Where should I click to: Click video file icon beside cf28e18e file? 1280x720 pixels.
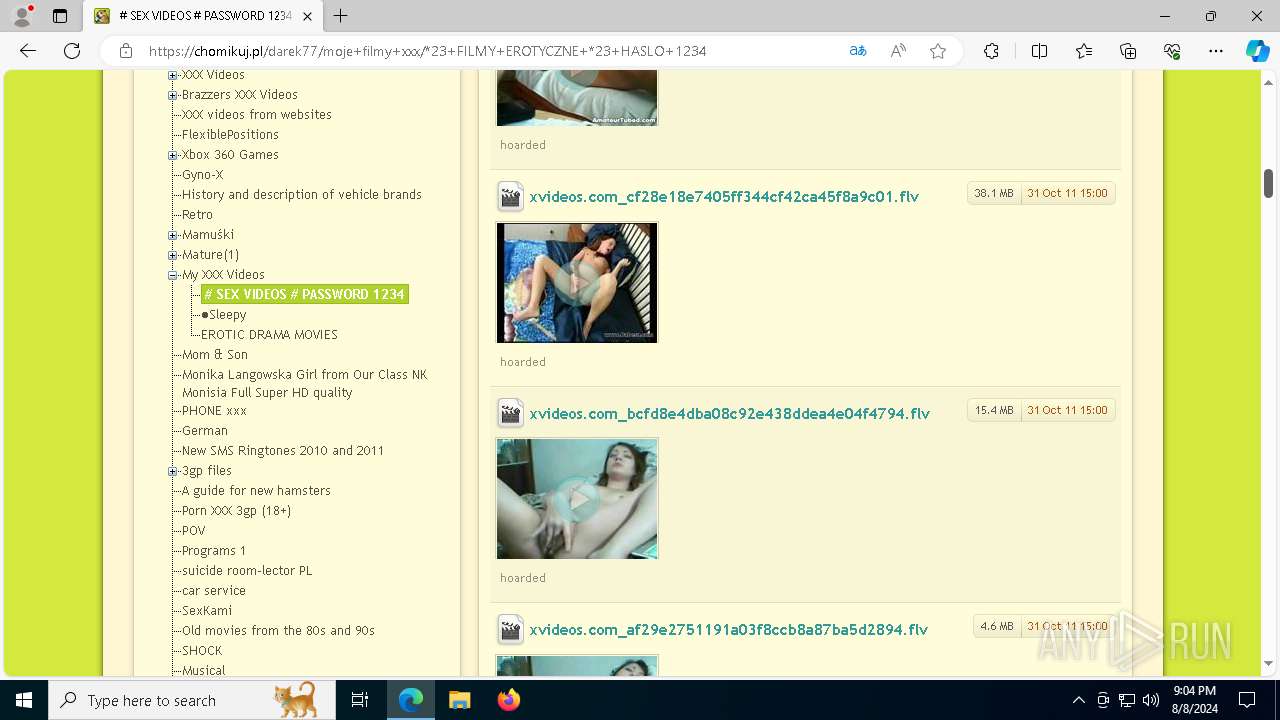pos(511,197)
